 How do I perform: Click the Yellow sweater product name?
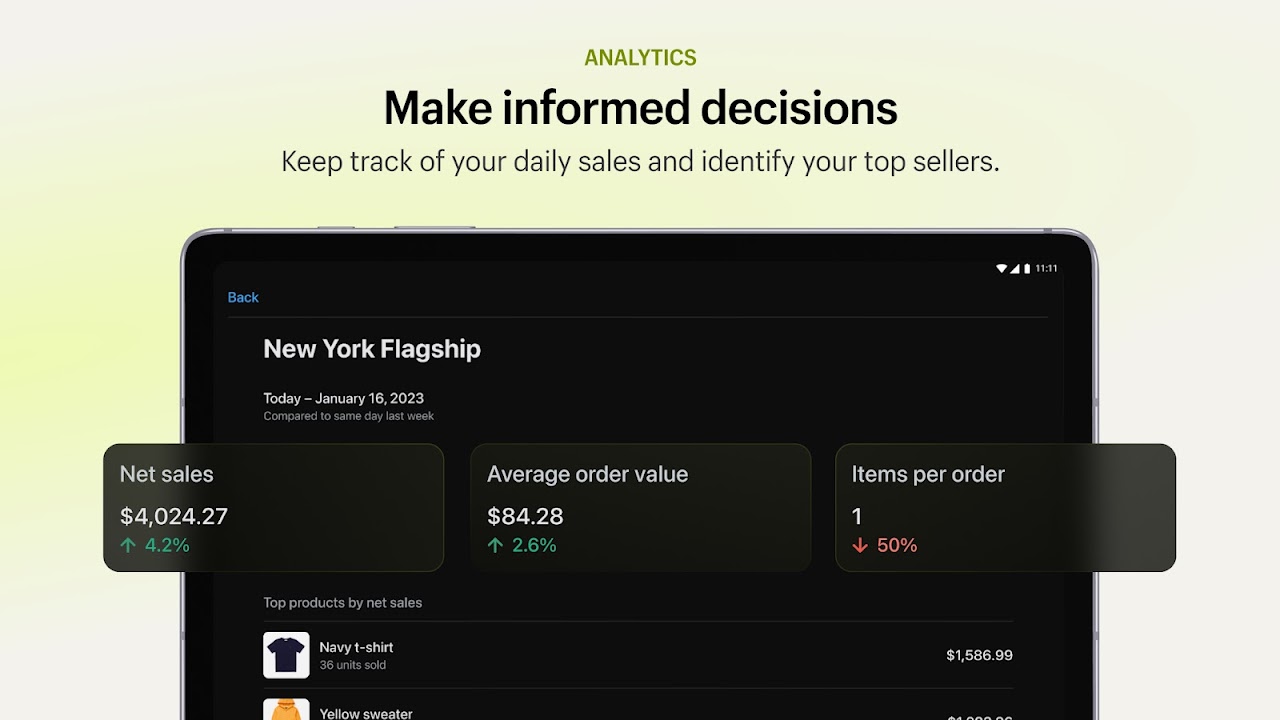366,713
